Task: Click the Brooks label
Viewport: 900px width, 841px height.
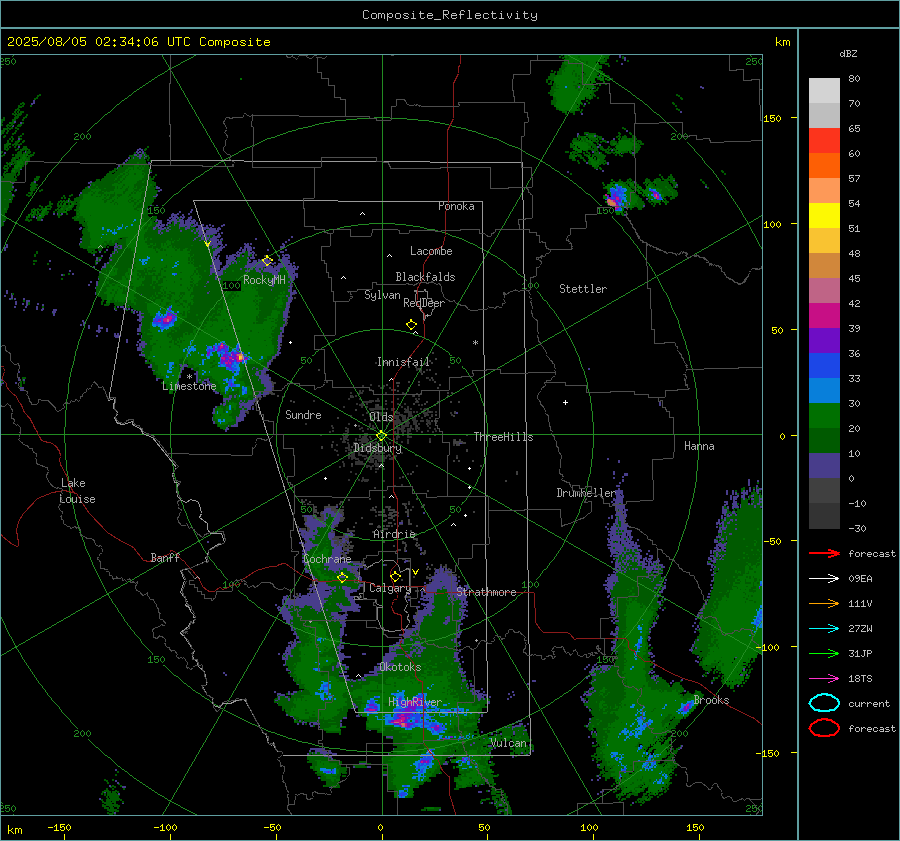Action: pos(711,700)
